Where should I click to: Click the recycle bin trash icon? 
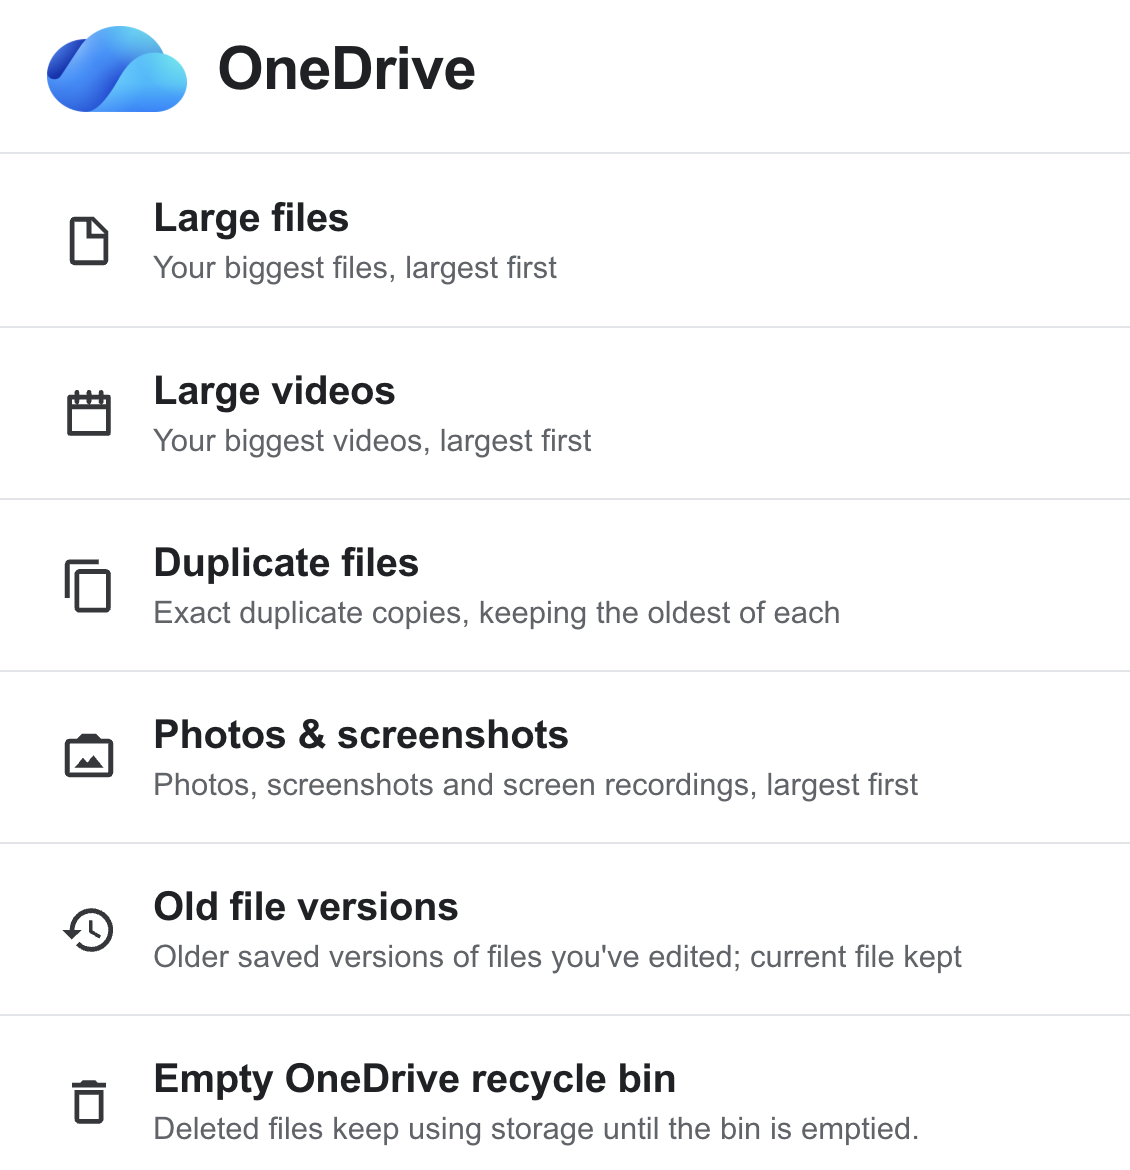pos(89,1101)
